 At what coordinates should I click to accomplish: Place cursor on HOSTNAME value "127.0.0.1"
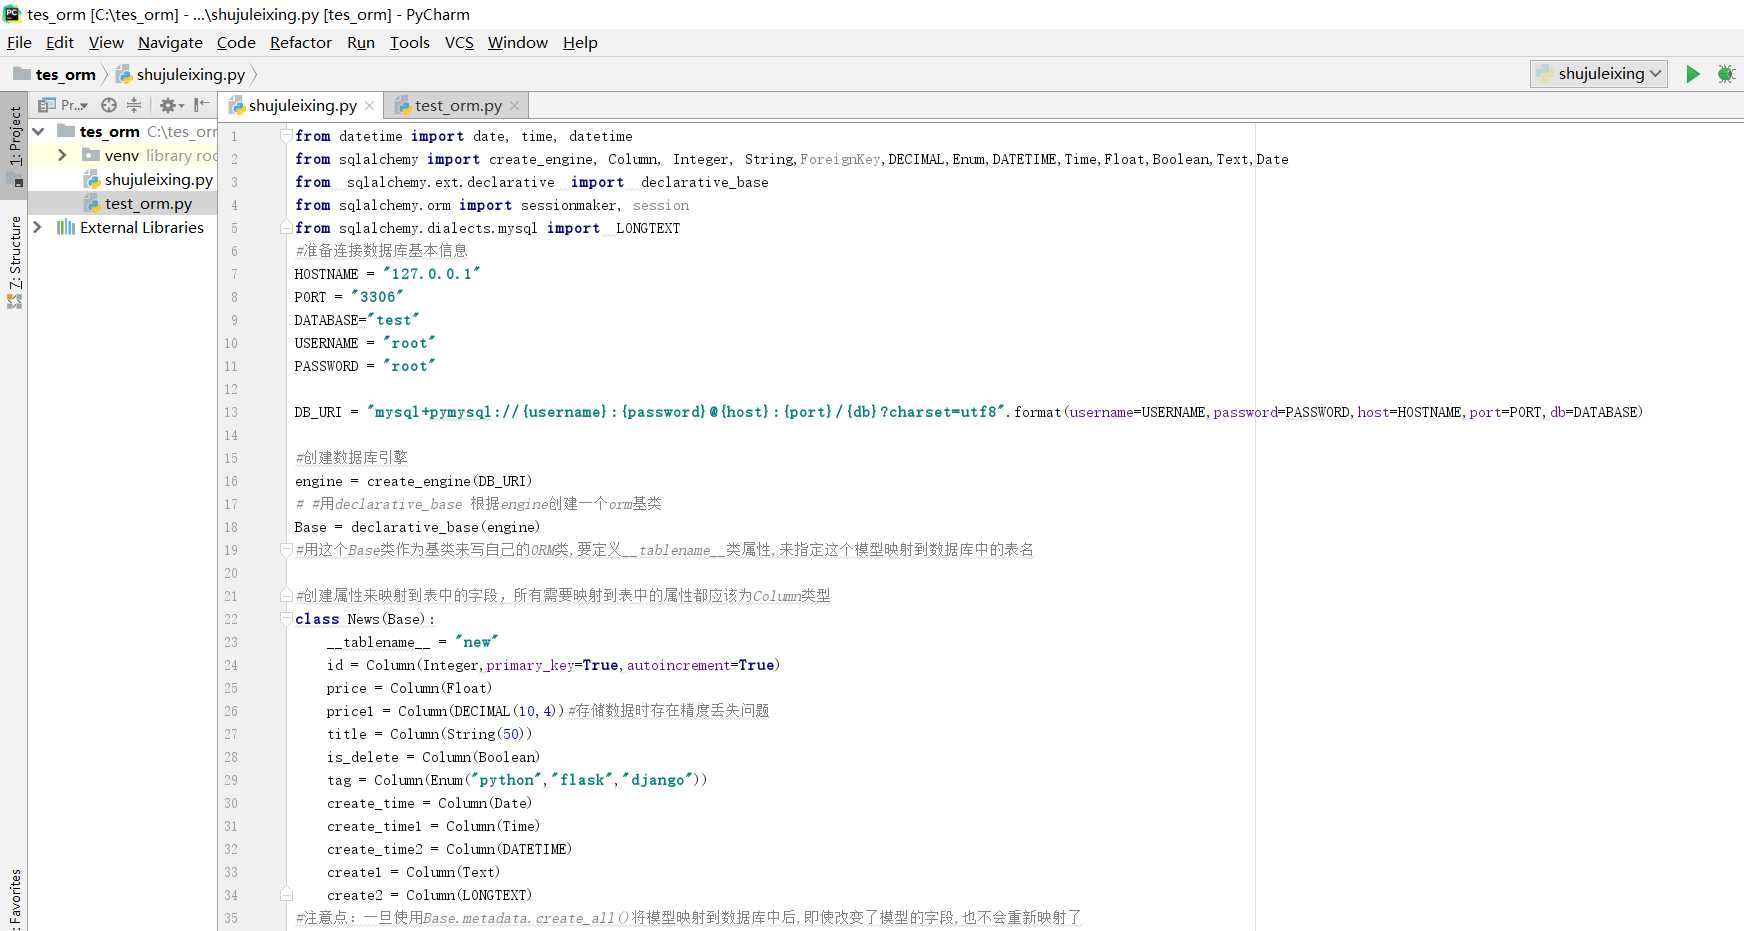point(431,273)
